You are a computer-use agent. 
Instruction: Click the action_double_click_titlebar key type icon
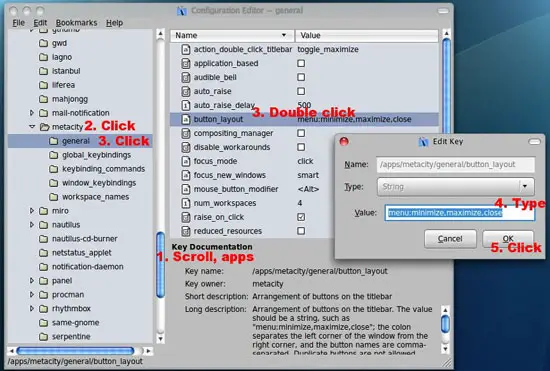(x=186, y=49)
